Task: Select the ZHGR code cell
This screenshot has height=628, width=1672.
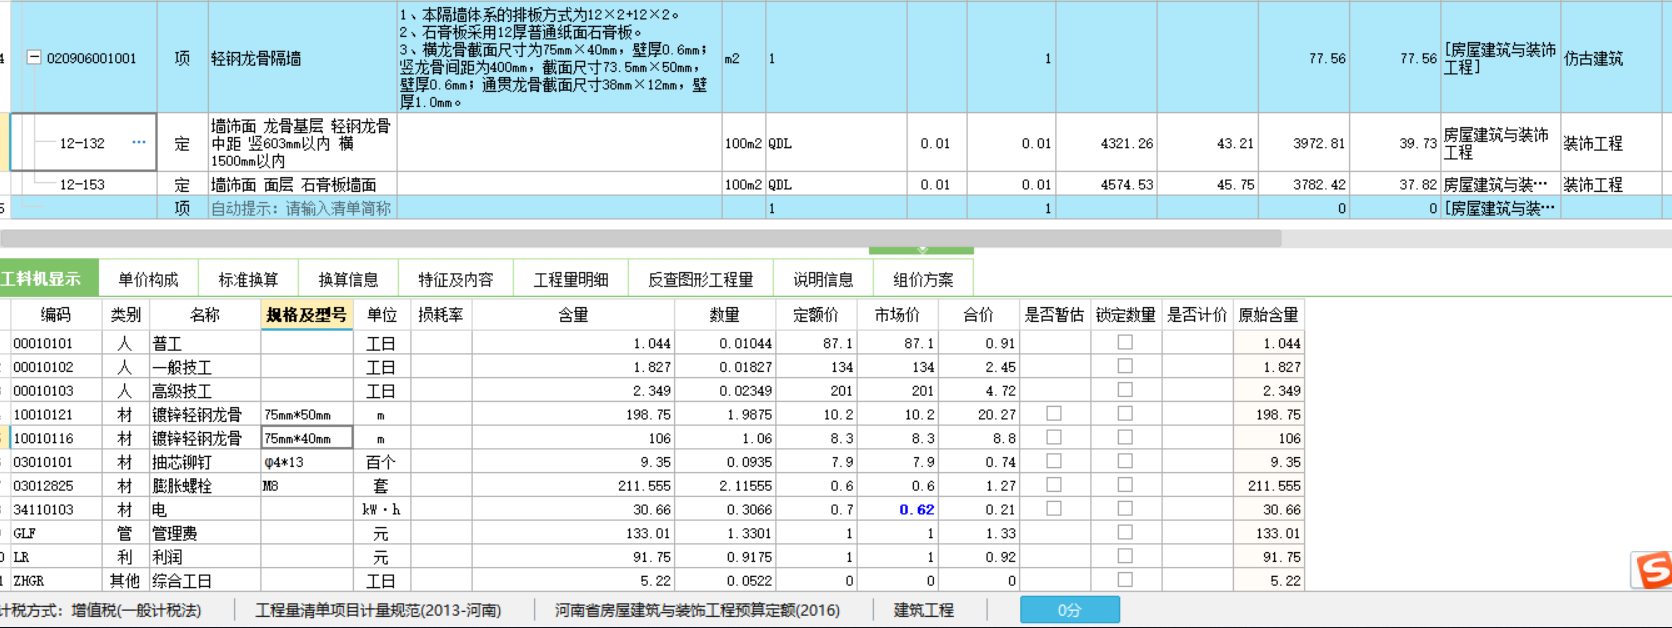Action: coord(55,581)
